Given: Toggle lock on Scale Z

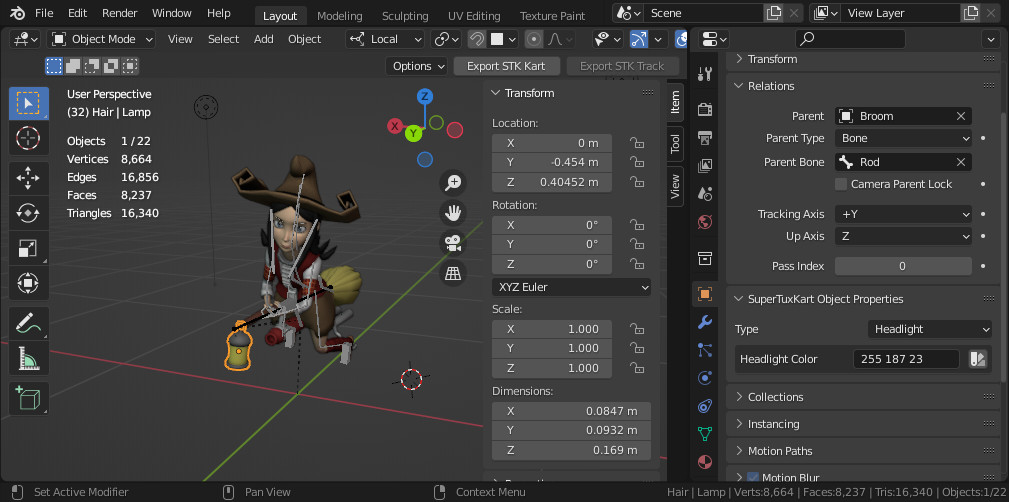Looking at the screenshot, I should click(637, 368).
